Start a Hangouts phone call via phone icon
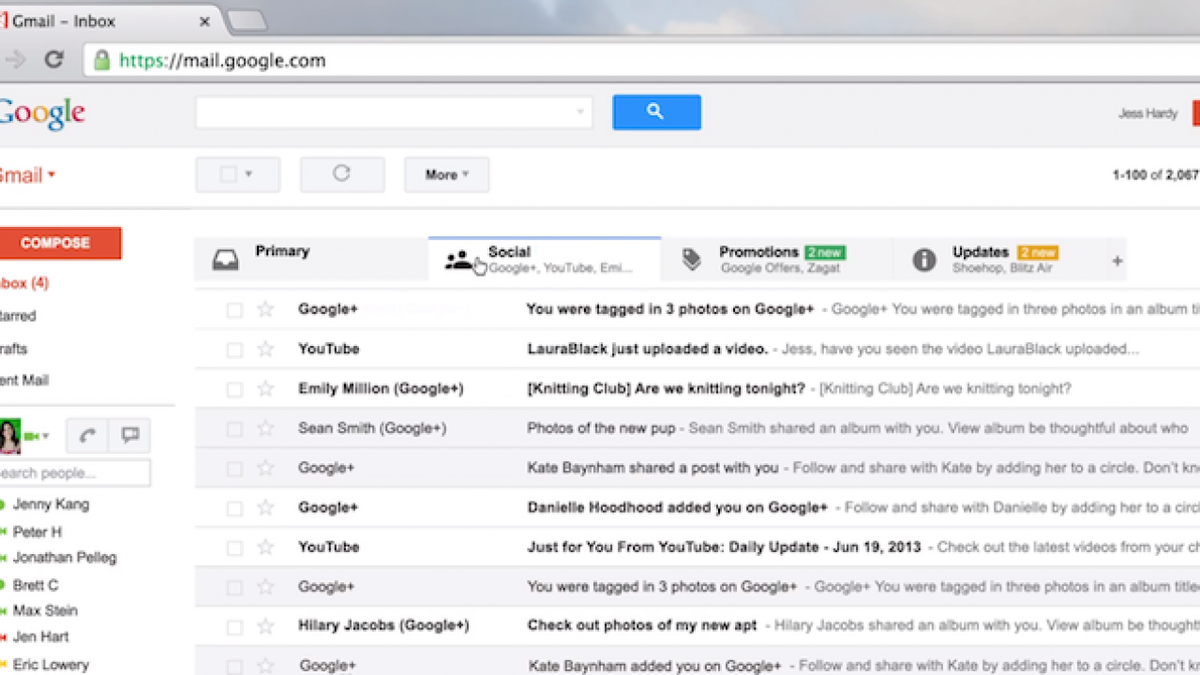Screen dimensions: 1200x675 pyautogui.click(x=86, y=435)
